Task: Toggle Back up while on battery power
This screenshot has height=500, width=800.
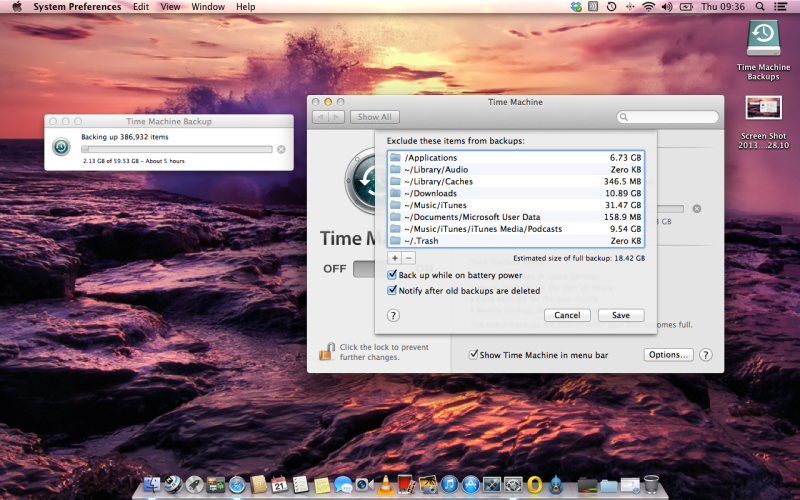Action: 392,275
